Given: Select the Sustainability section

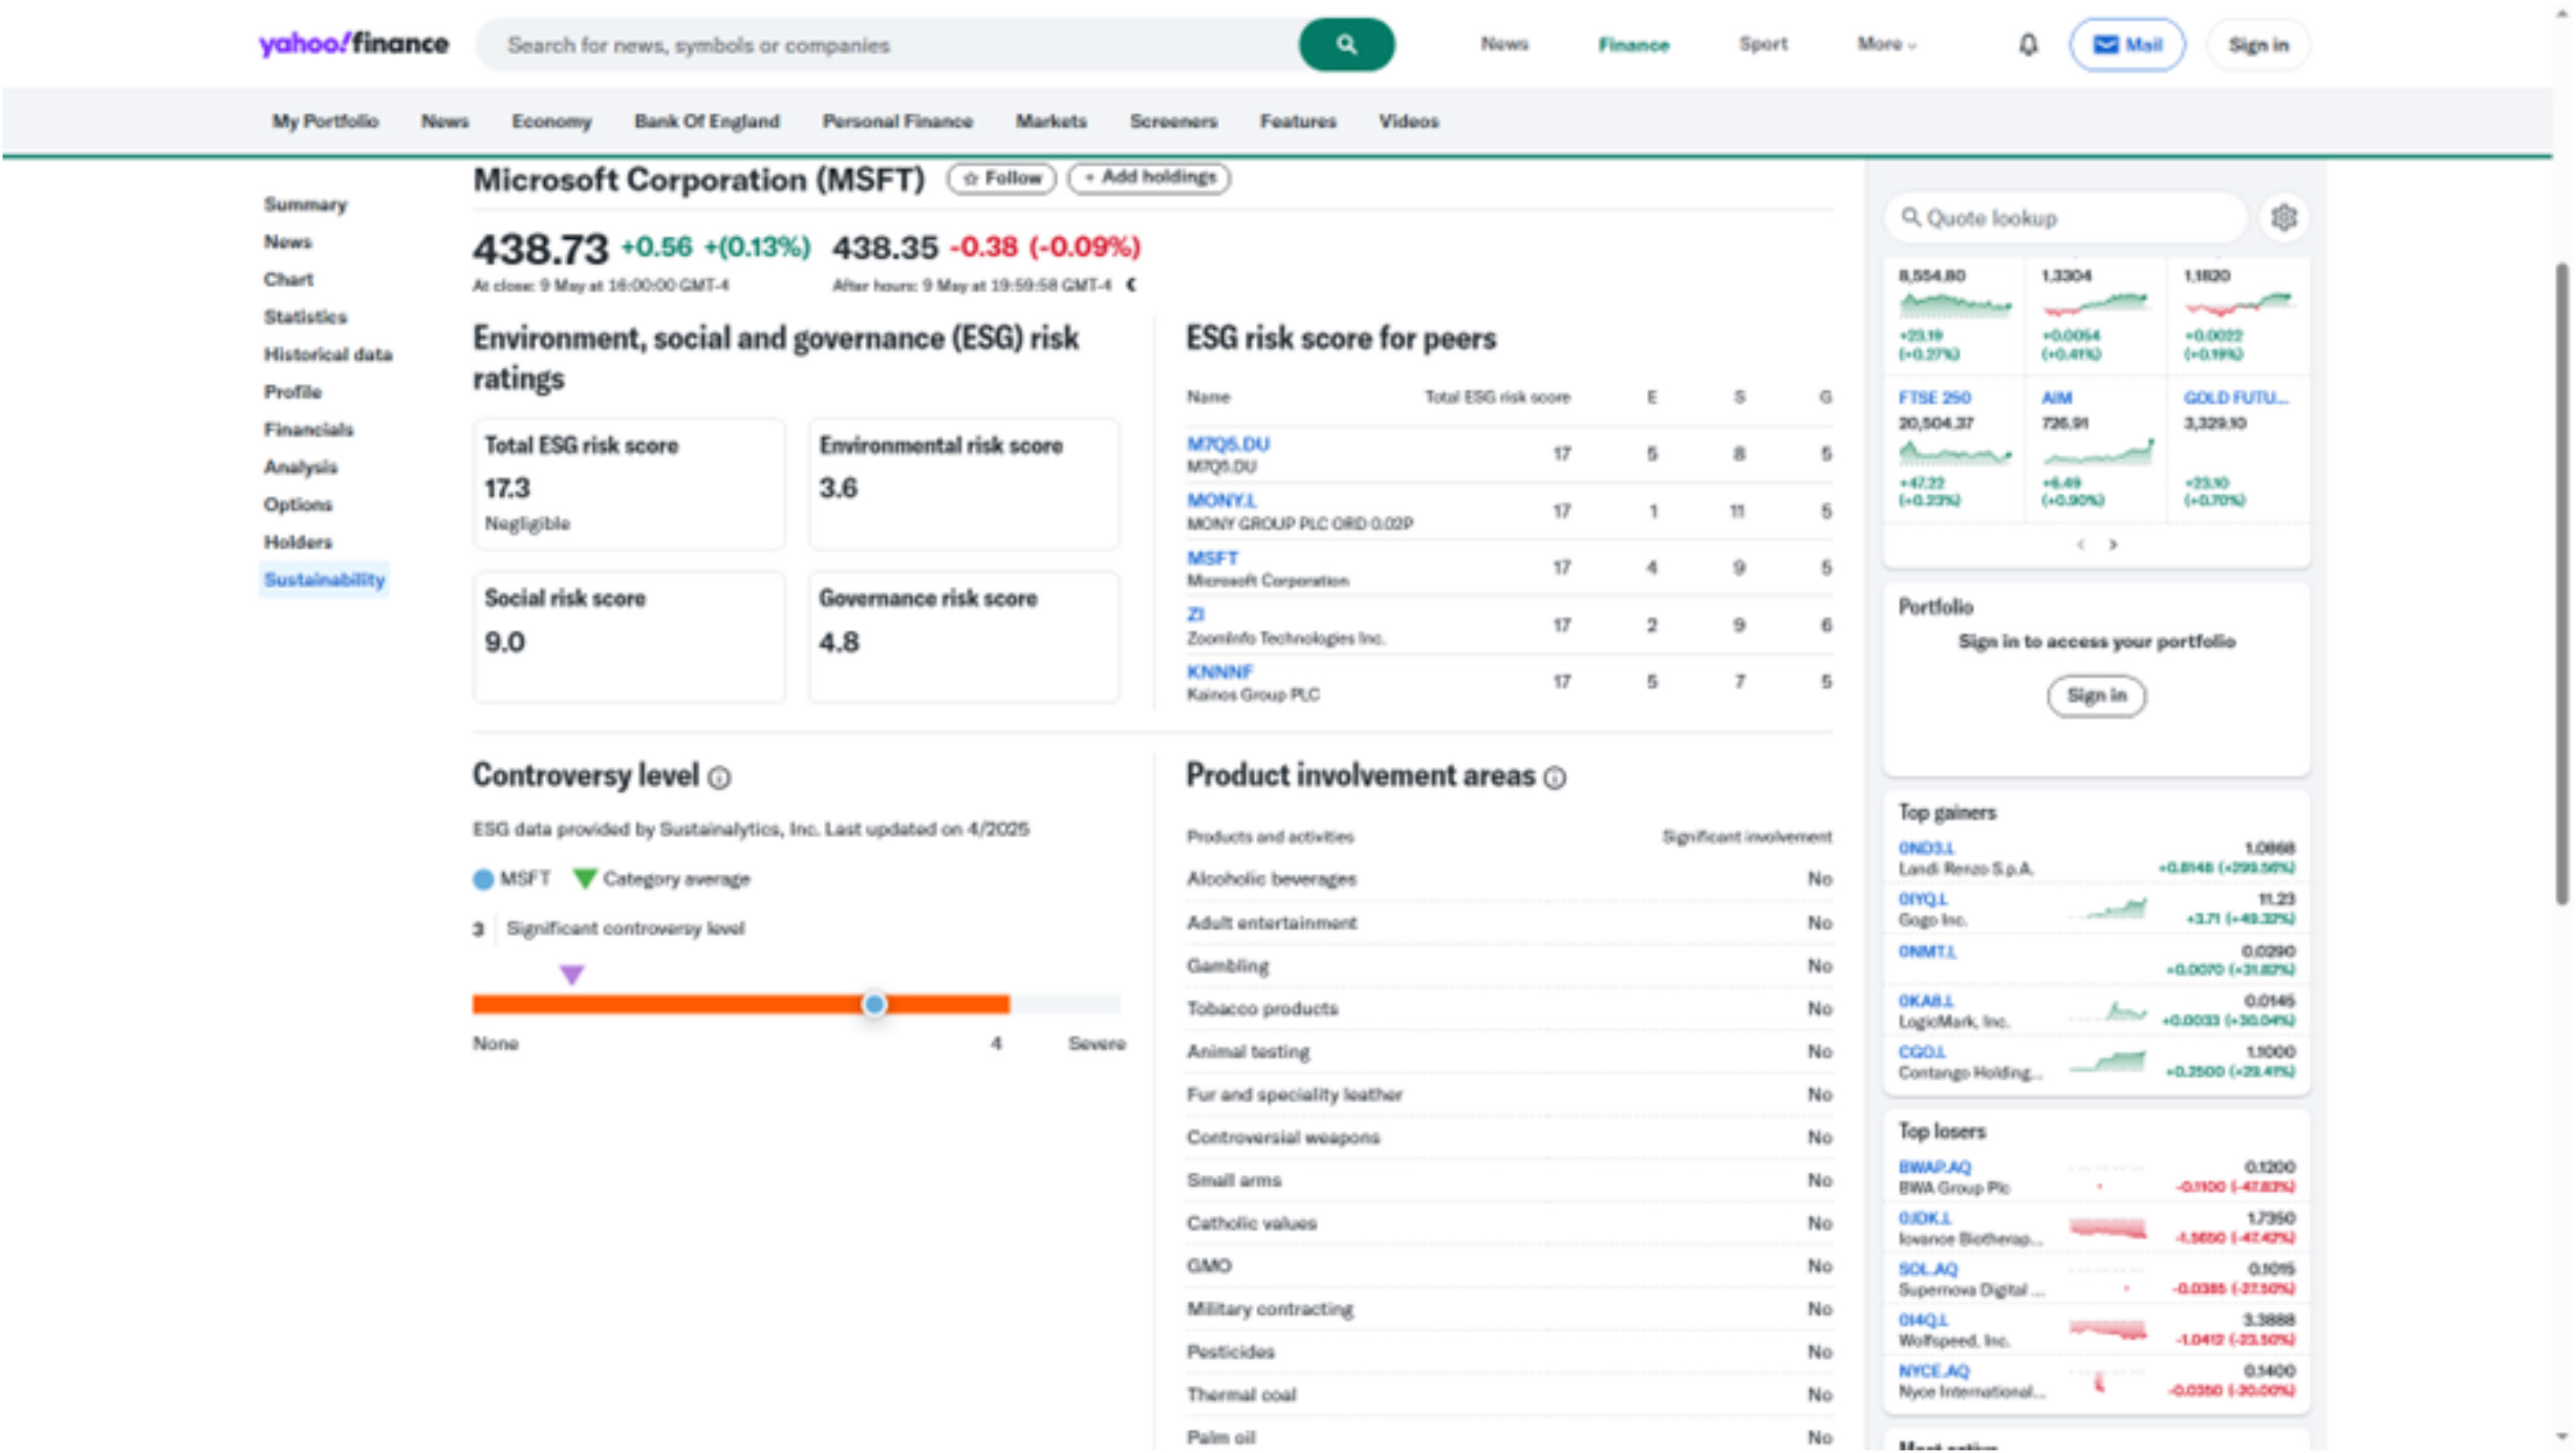Looking at the screenshot, I should click(324, 580).
